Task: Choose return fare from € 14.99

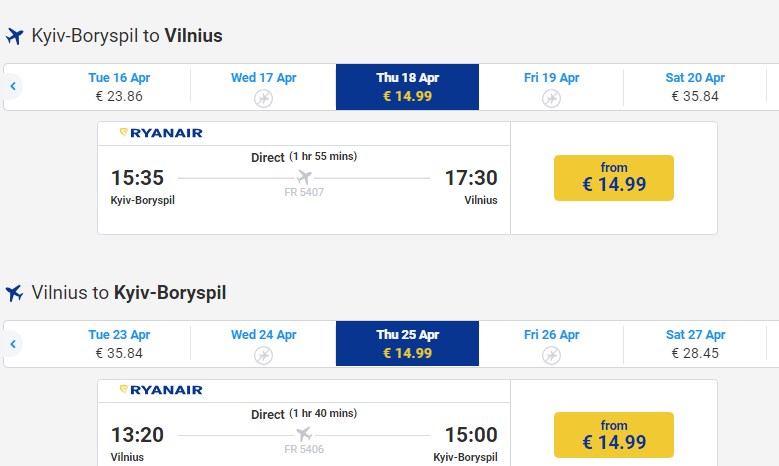Action: 614,435
